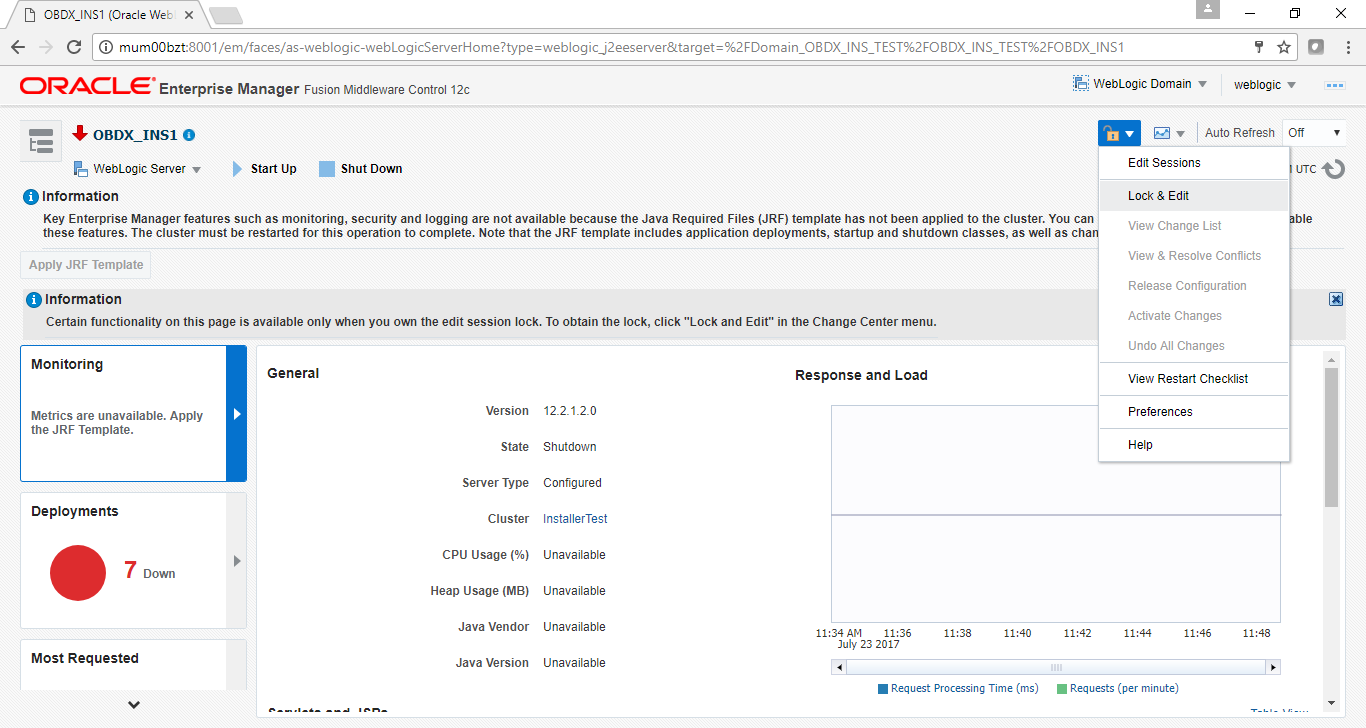Click browser back arrow
This screenshot has height=728, width=1366.
tap(17, 47)
